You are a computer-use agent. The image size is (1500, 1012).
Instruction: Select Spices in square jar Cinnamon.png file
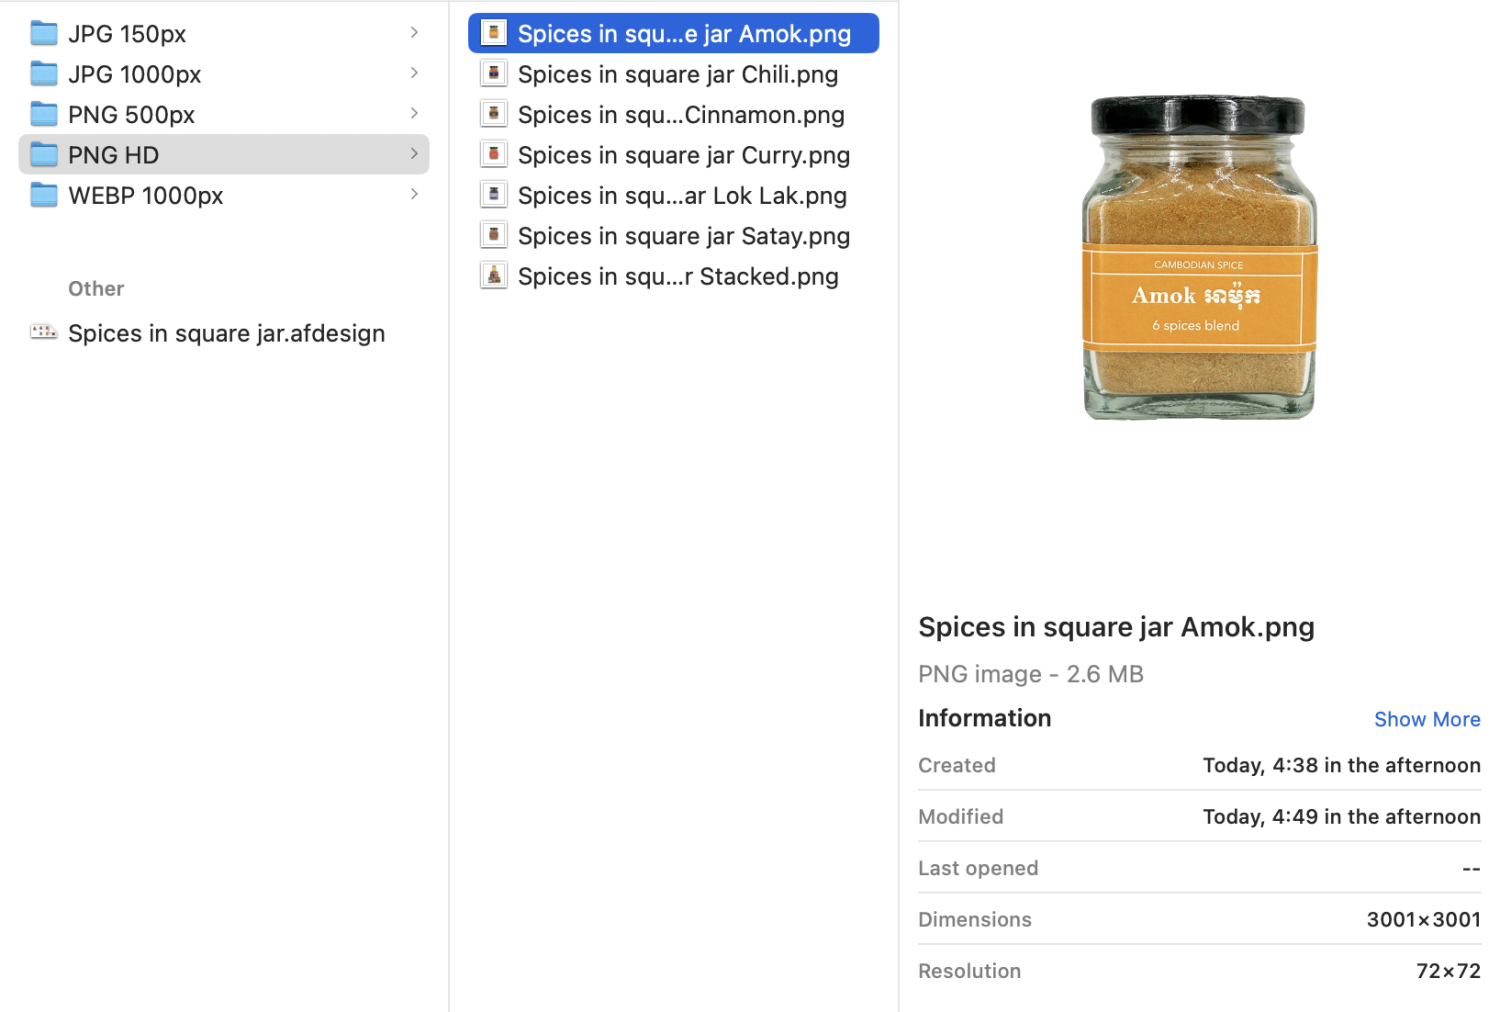pyautogui.click(x=680, y=115)
